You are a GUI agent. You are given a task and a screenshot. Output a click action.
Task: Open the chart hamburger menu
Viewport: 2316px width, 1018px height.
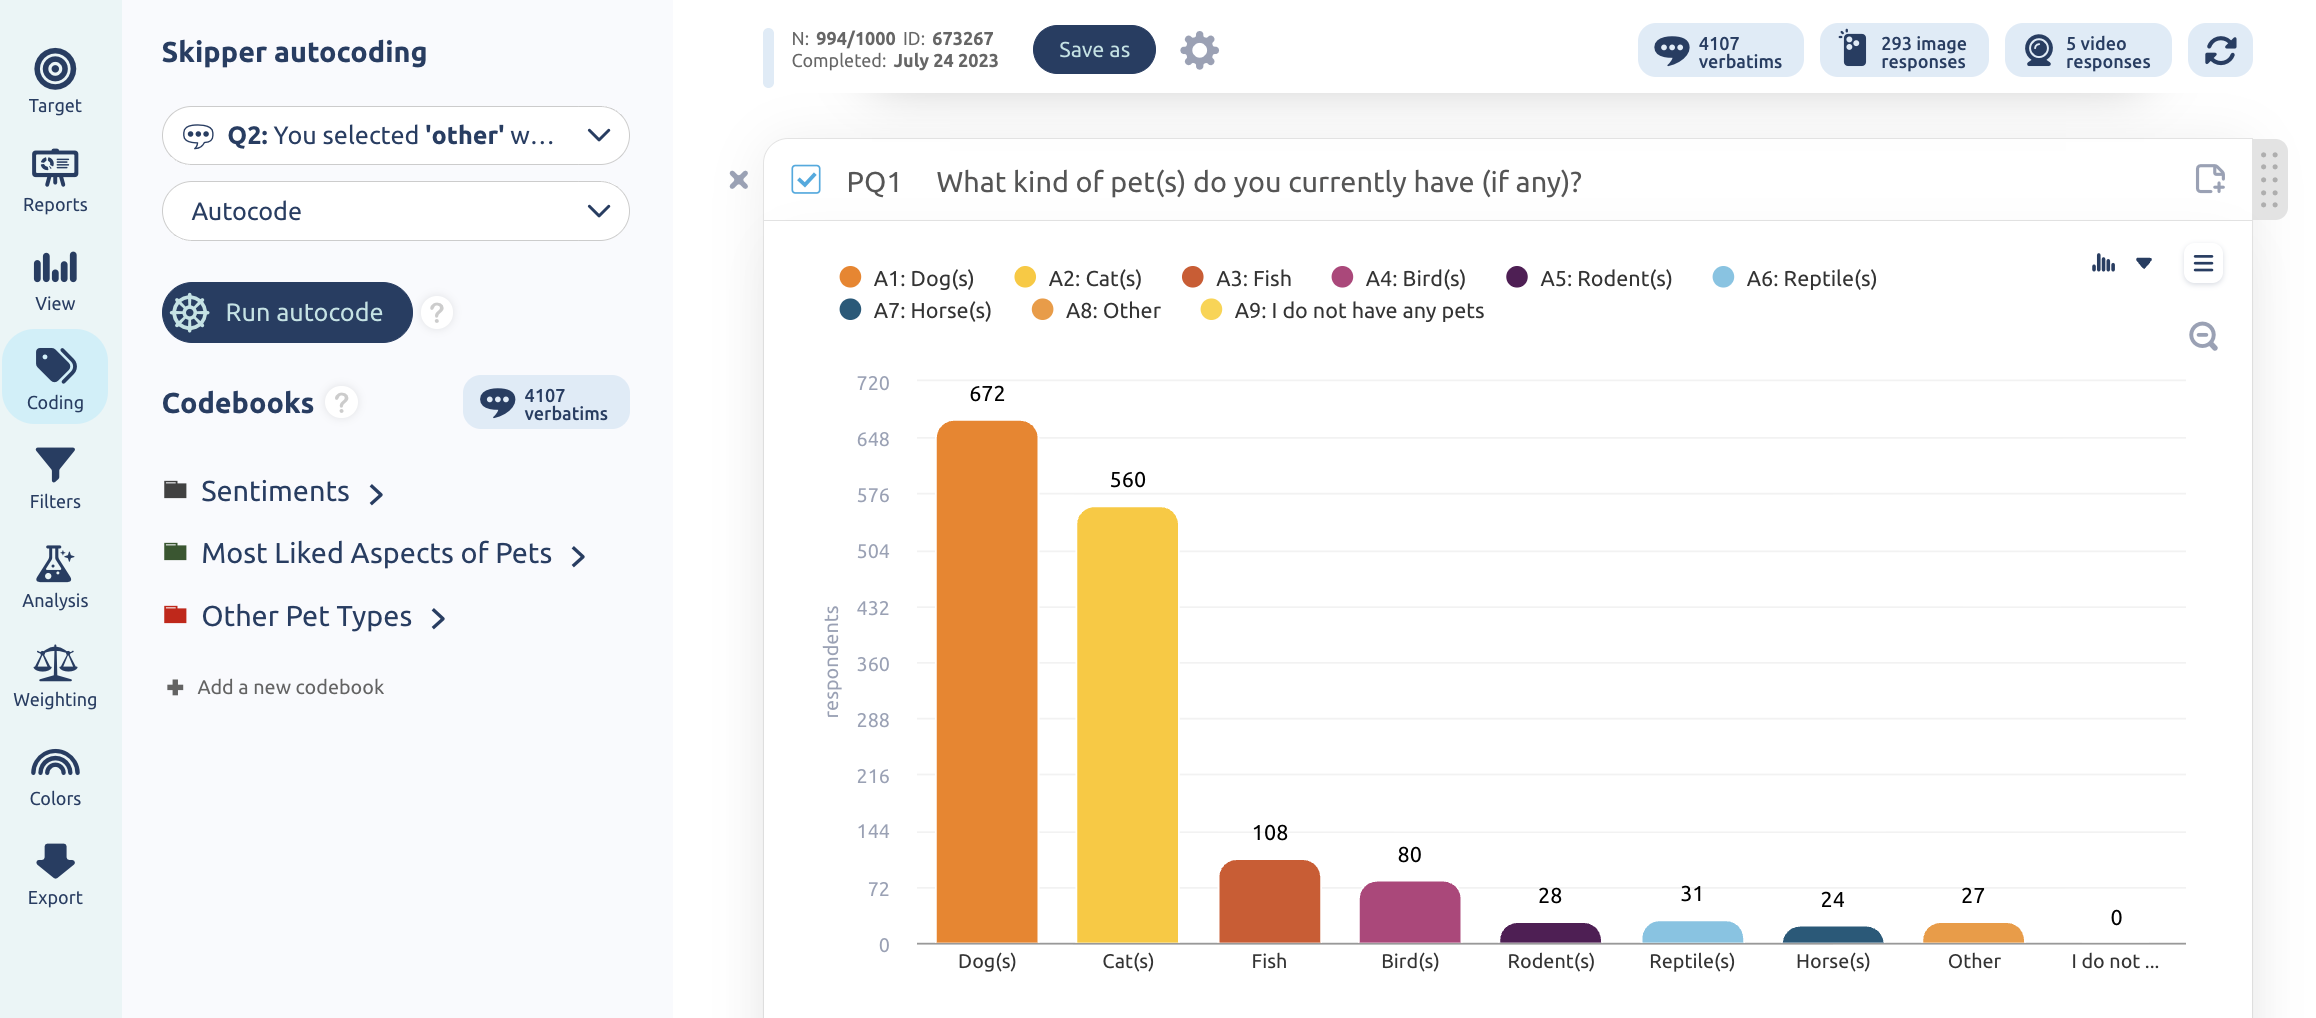pos(2203,264)
